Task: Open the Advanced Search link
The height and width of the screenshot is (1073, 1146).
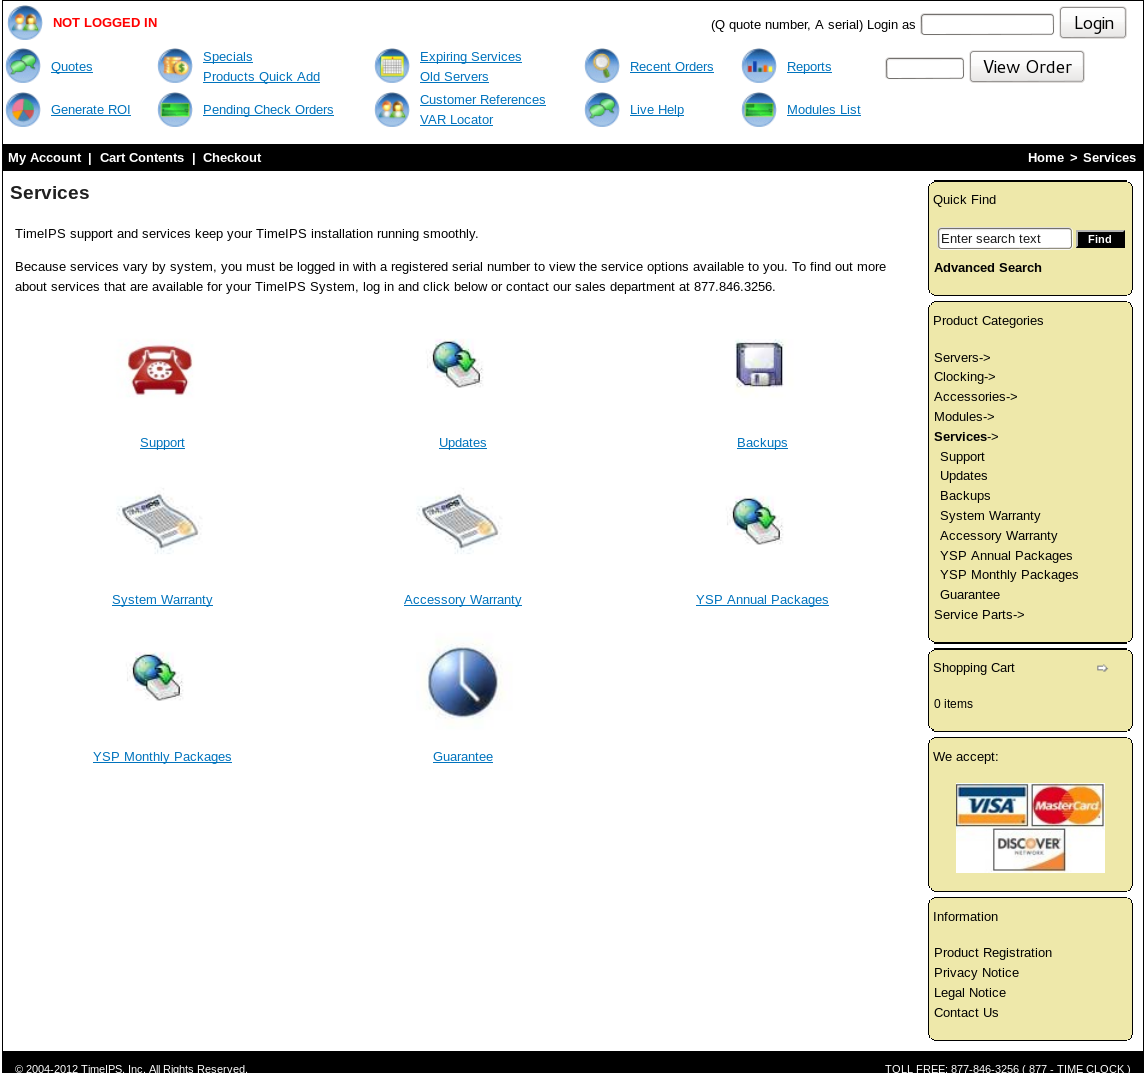Action: [x=987, y=268]
